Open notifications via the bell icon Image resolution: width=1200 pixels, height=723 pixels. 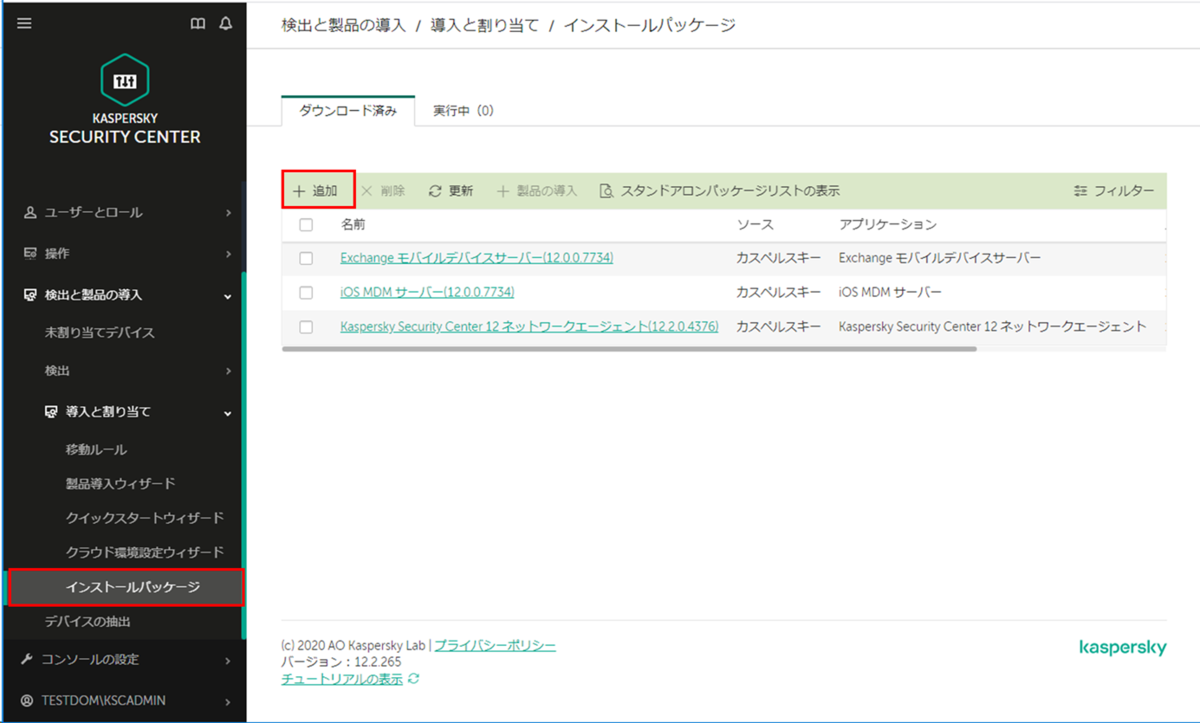[x=226, y=23]
